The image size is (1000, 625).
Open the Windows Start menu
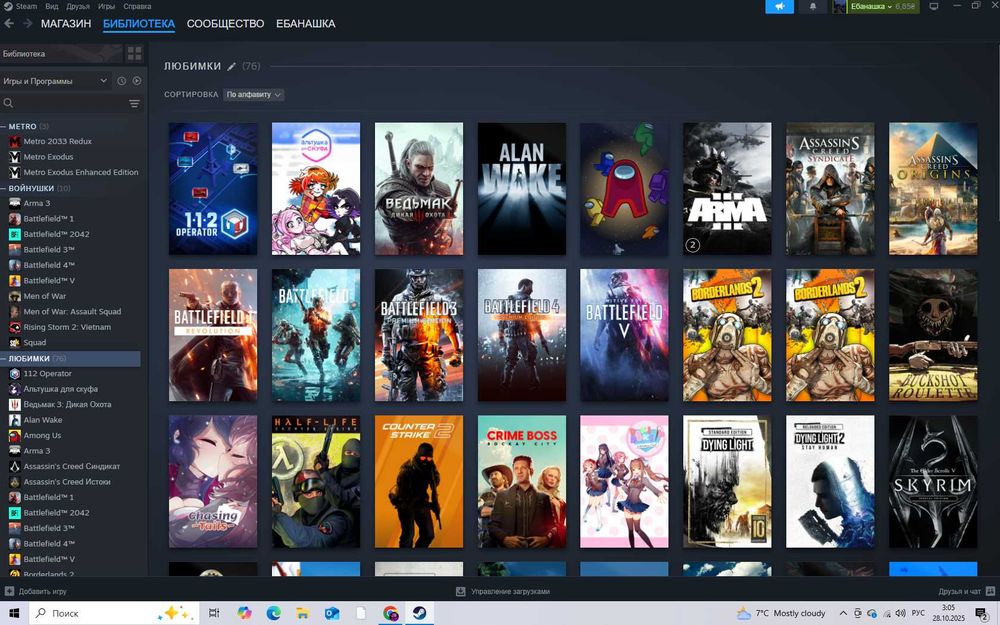pyautogui.click(x=13, y=613)
